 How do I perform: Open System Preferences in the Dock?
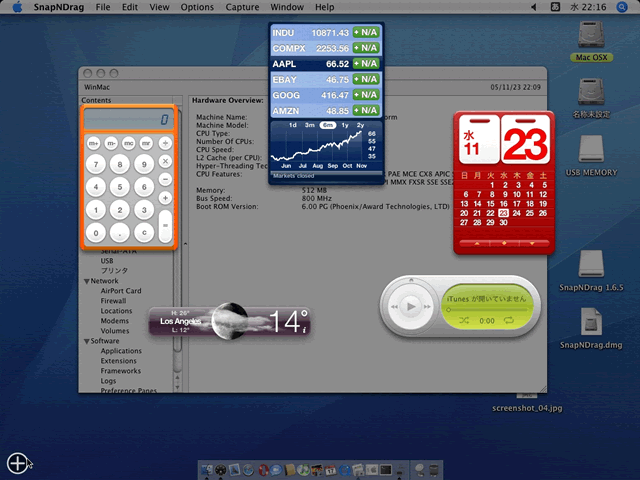[372, 470]
